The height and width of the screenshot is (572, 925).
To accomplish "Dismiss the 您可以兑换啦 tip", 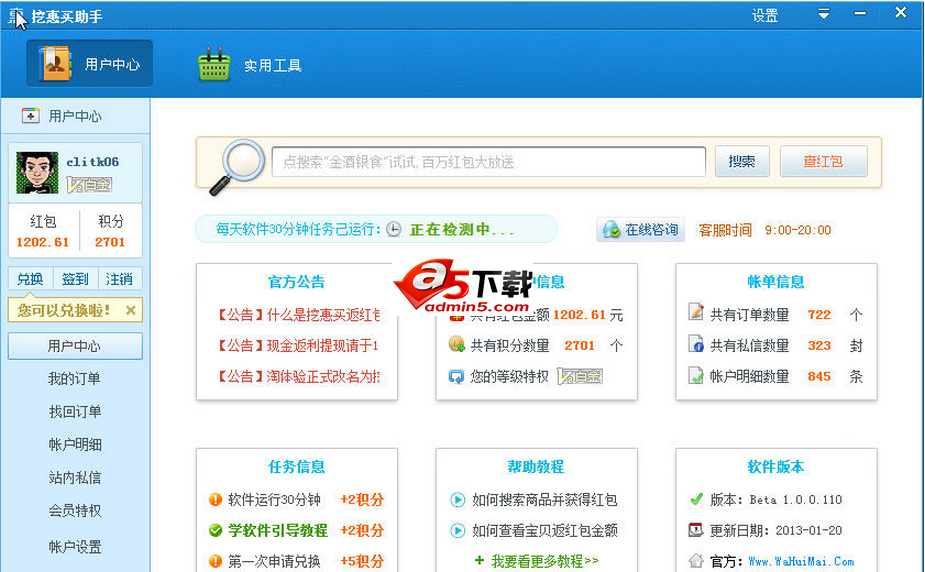I will click(x=131, y=310).
